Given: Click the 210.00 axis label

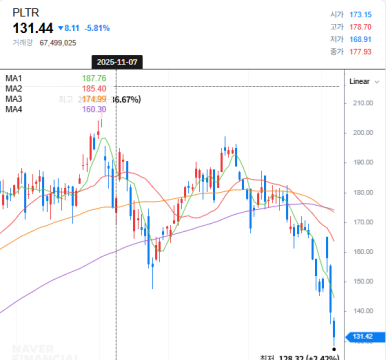Looking at the screenshot, I should tap(363, 103).
